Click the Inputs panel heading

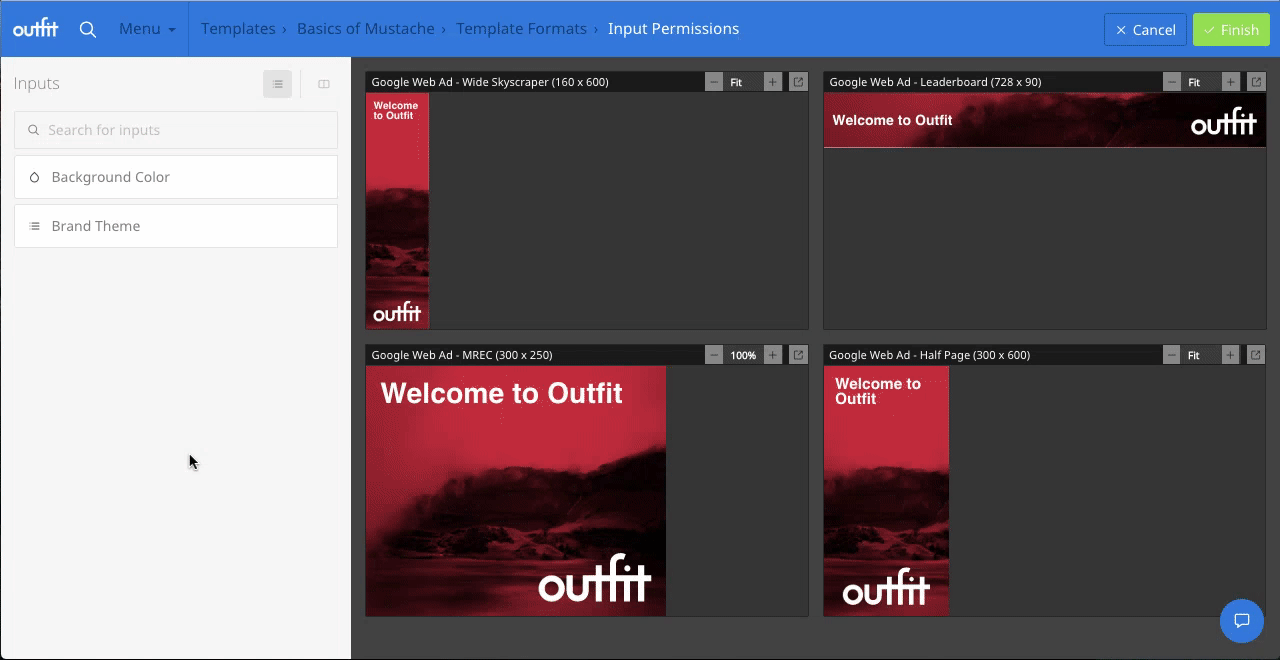[37, 84]
